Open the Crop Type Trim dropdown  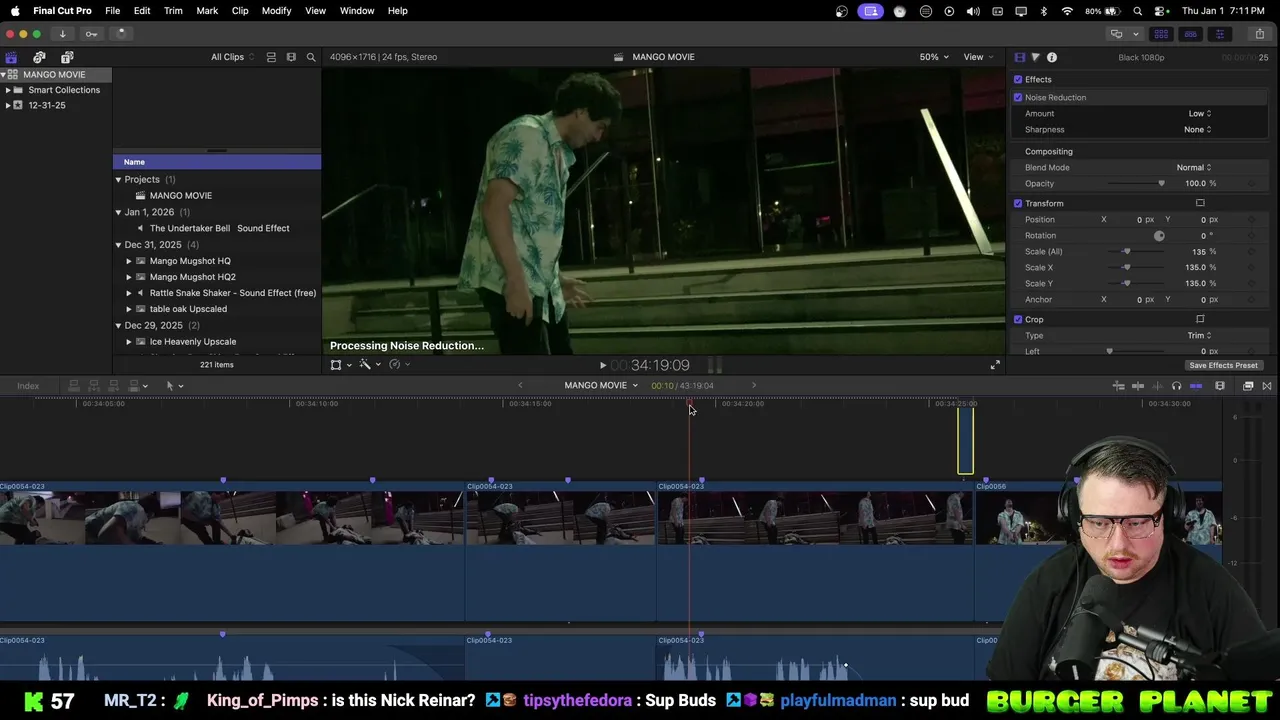[1199, 336]
